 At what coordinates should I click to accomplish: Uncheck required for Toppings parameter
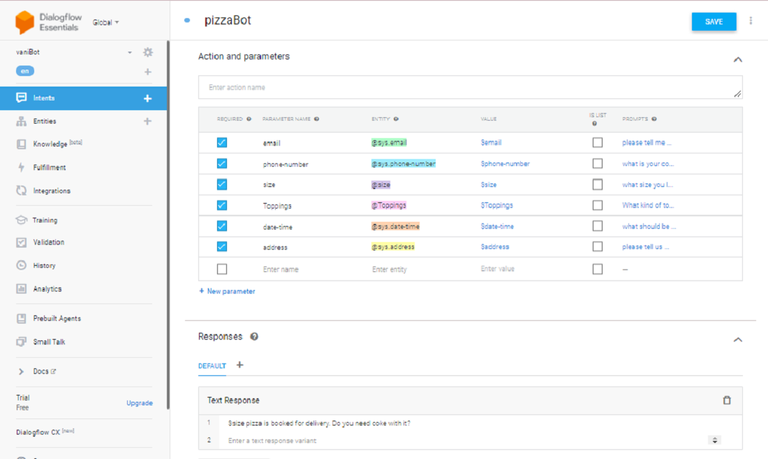[x=222, y=205]
